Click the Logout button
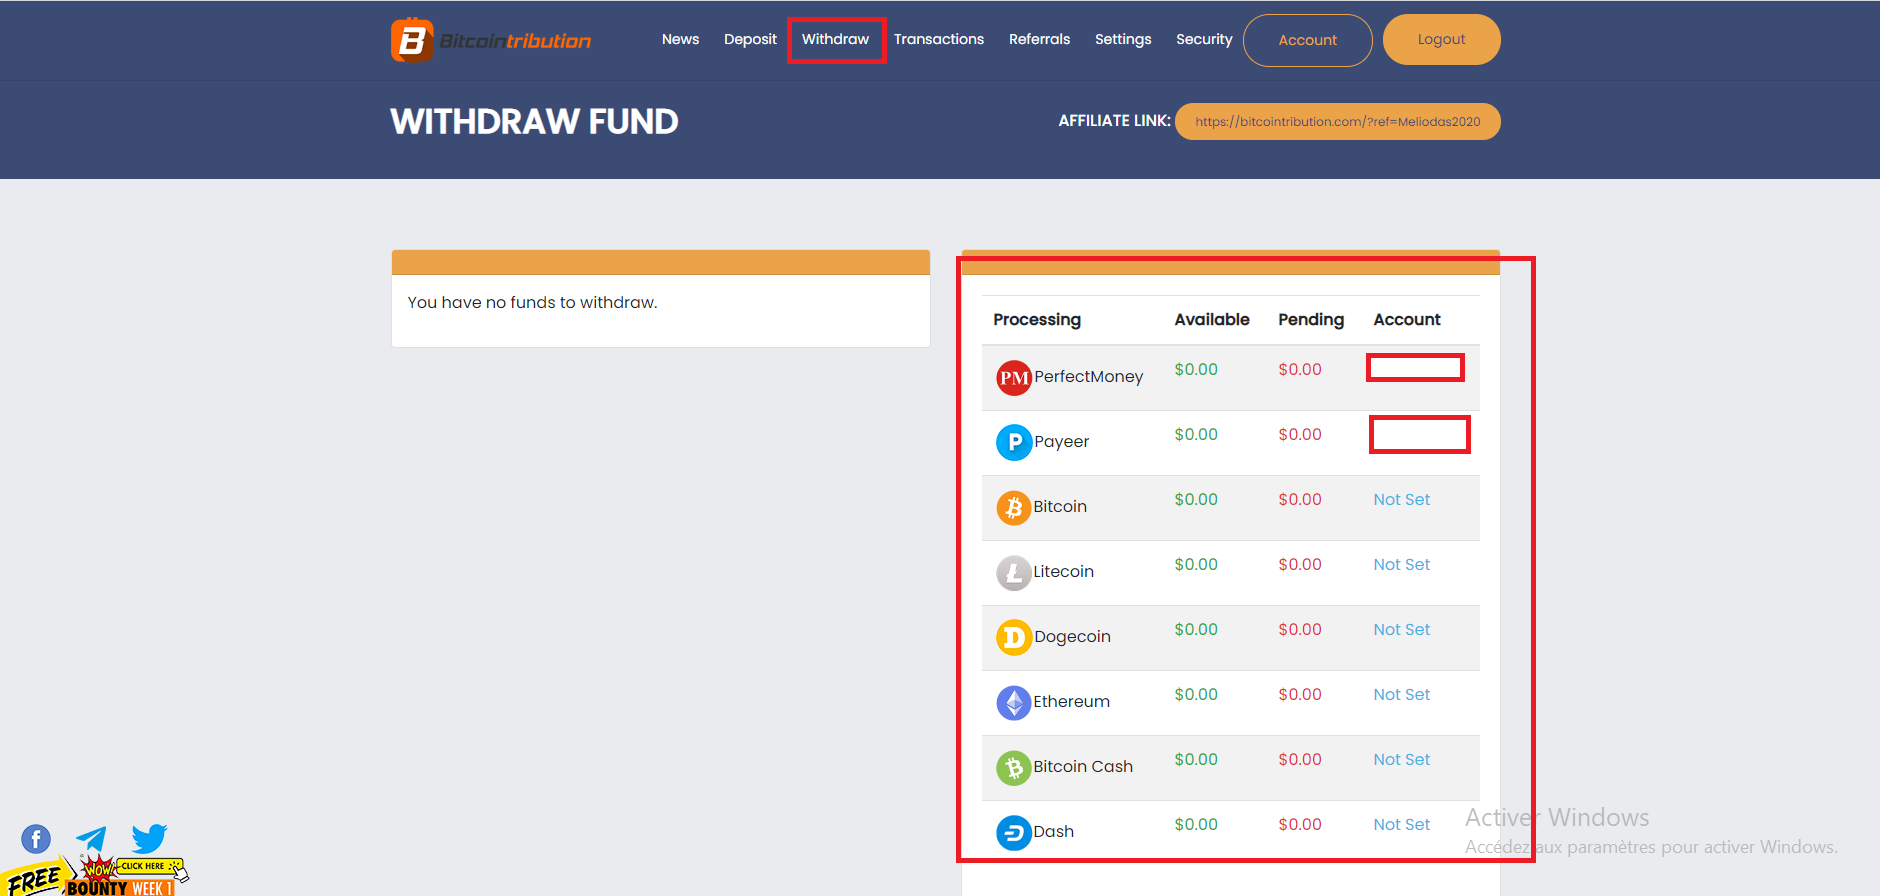This screenshot has width=1880, height=896. 1441,39
